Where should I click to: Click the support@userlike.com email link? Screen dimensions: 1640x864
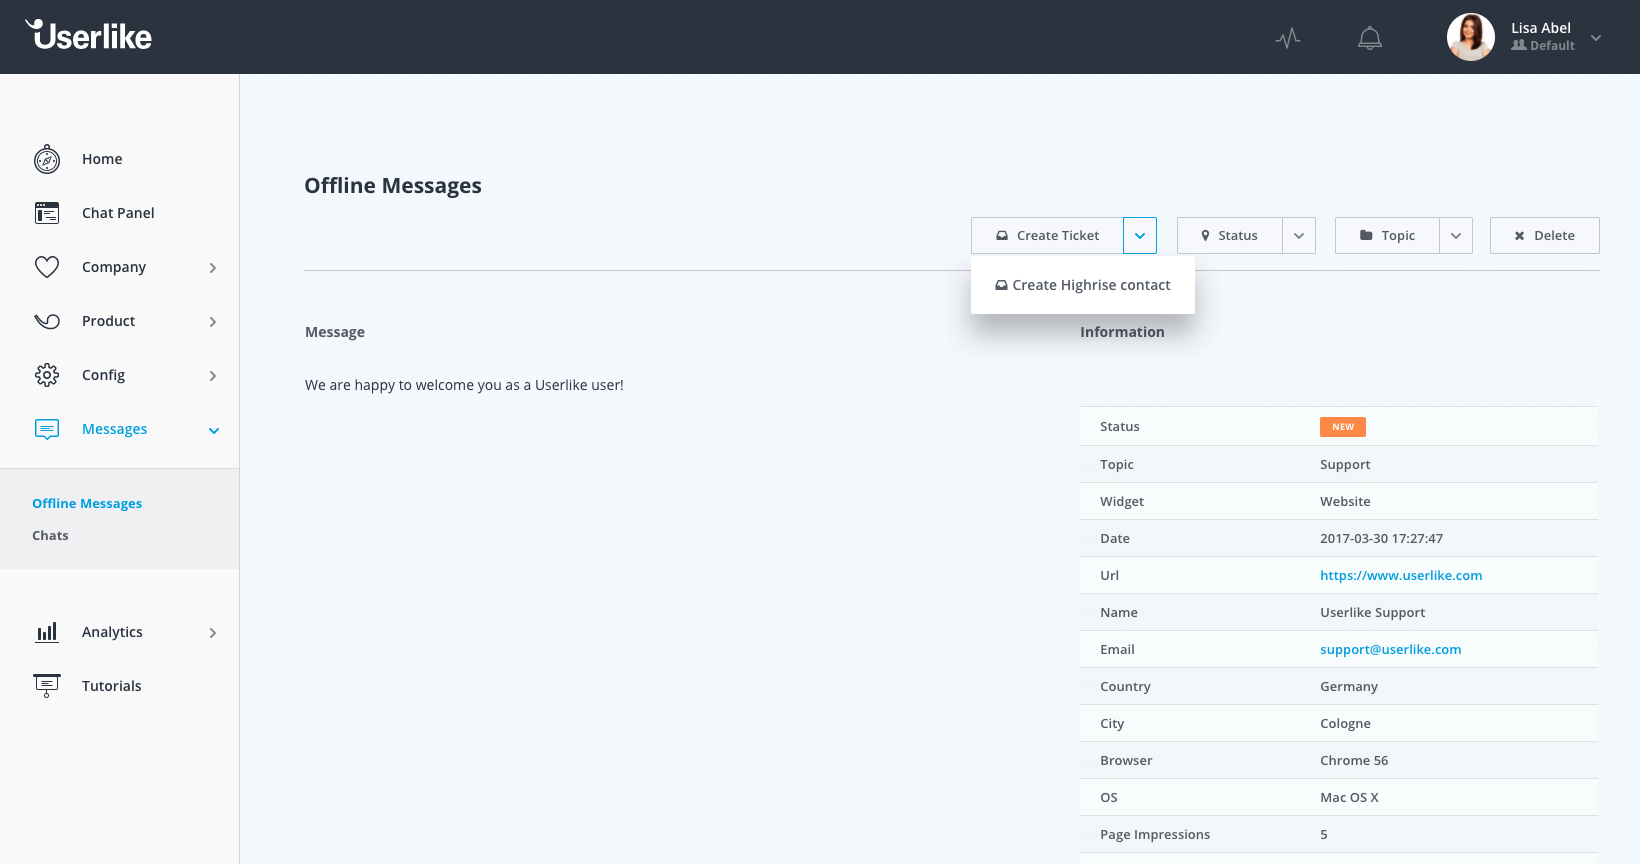click(1390, 649)
